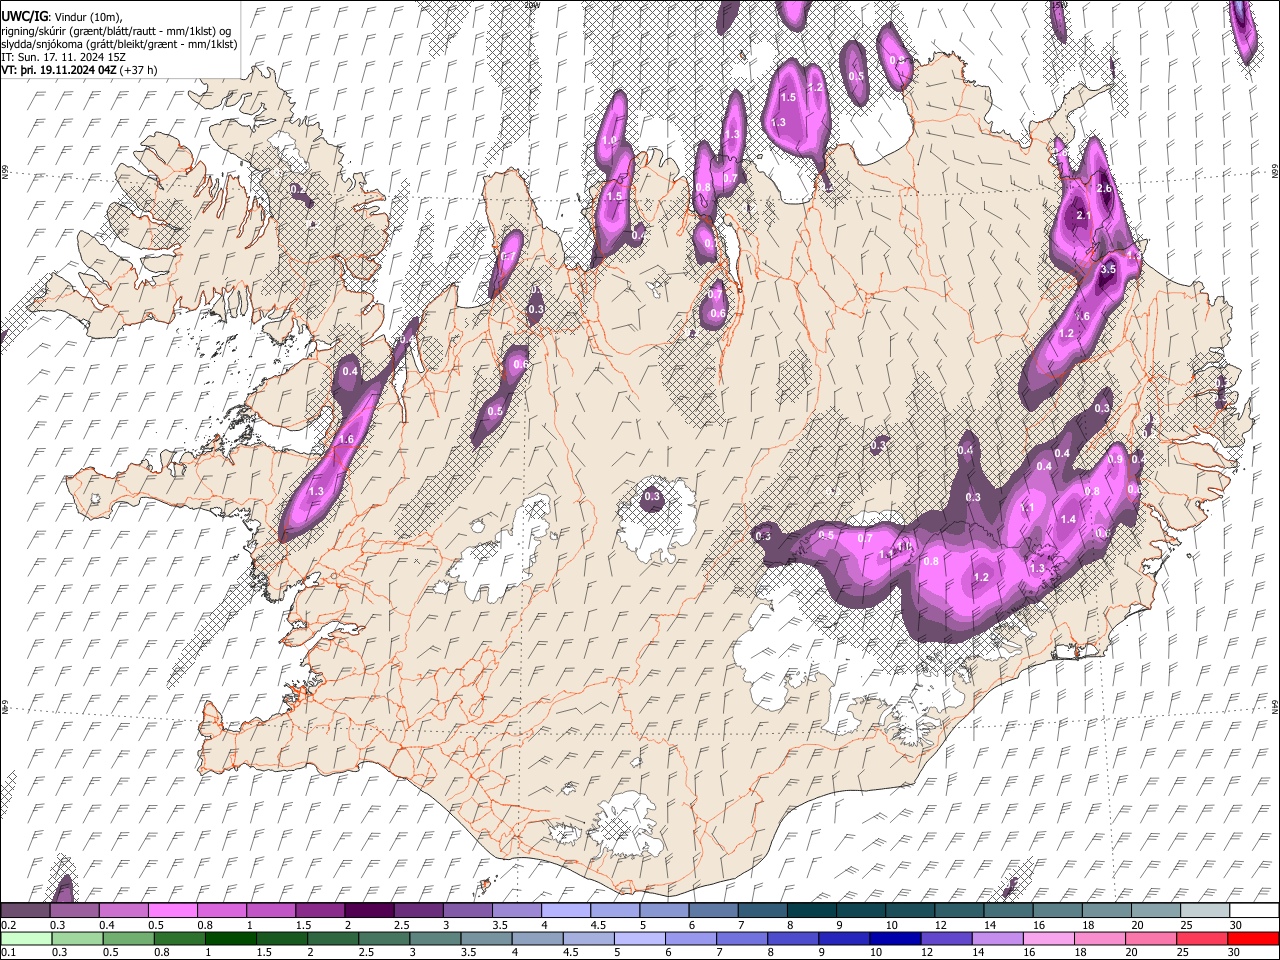The width and height of the screenshot is (1280, 960).
Task: Click 'rigning/skúrir' description line in header
Action: coord(116,31)
